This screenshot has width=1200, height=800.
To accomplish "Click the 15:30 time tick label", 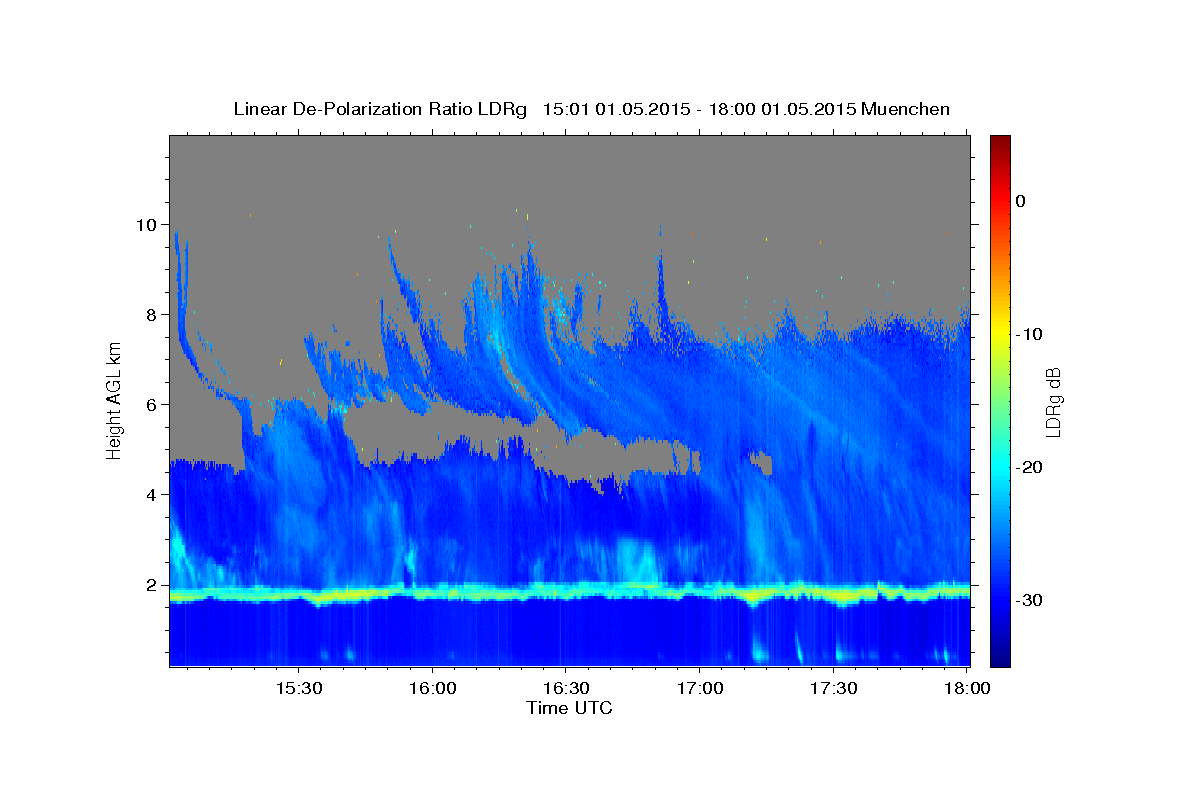I will click(298, 689).
